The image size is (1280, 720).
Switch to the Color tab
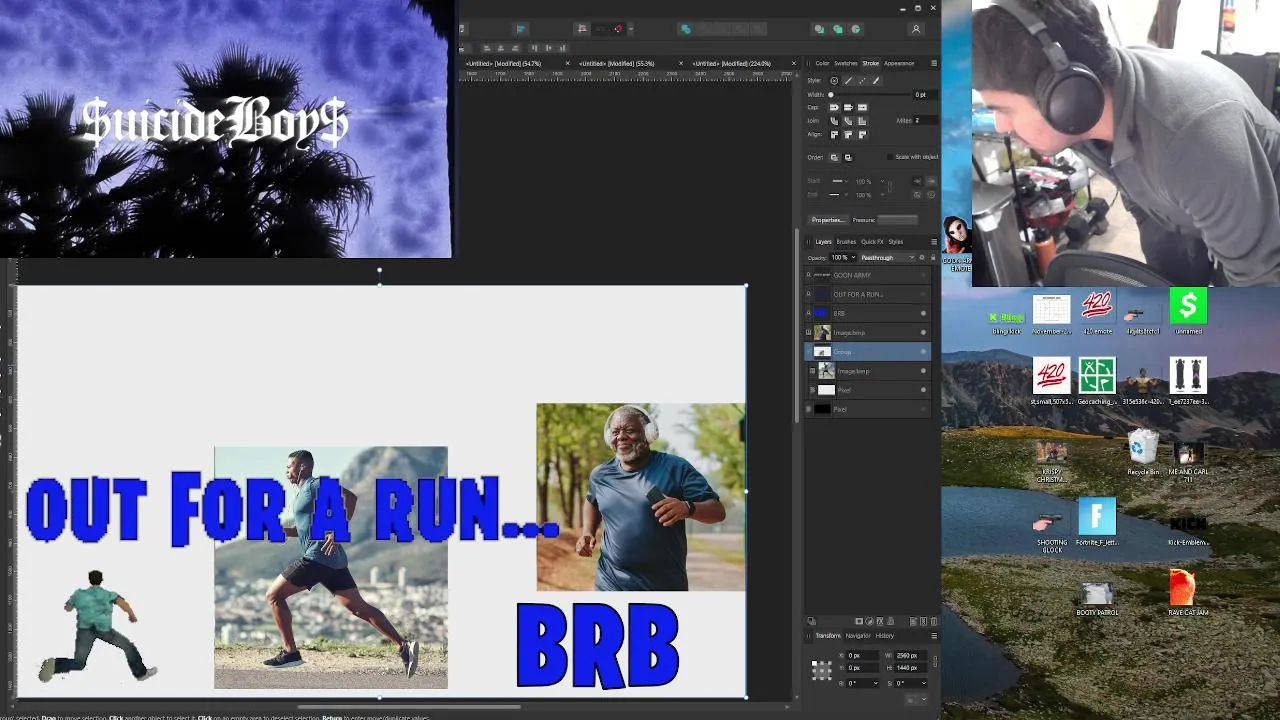pos(822,63)
